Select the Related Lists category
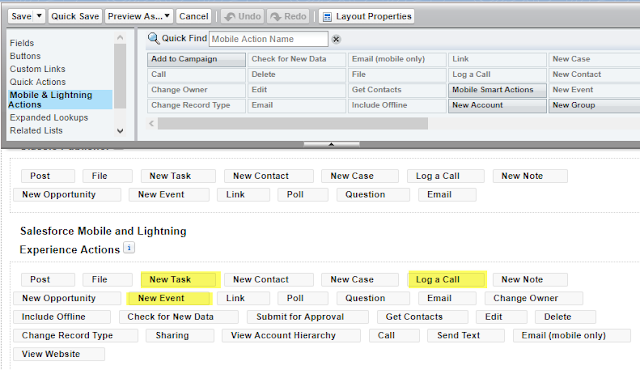This screenshot has height=370, width=640. click(36, 131)
